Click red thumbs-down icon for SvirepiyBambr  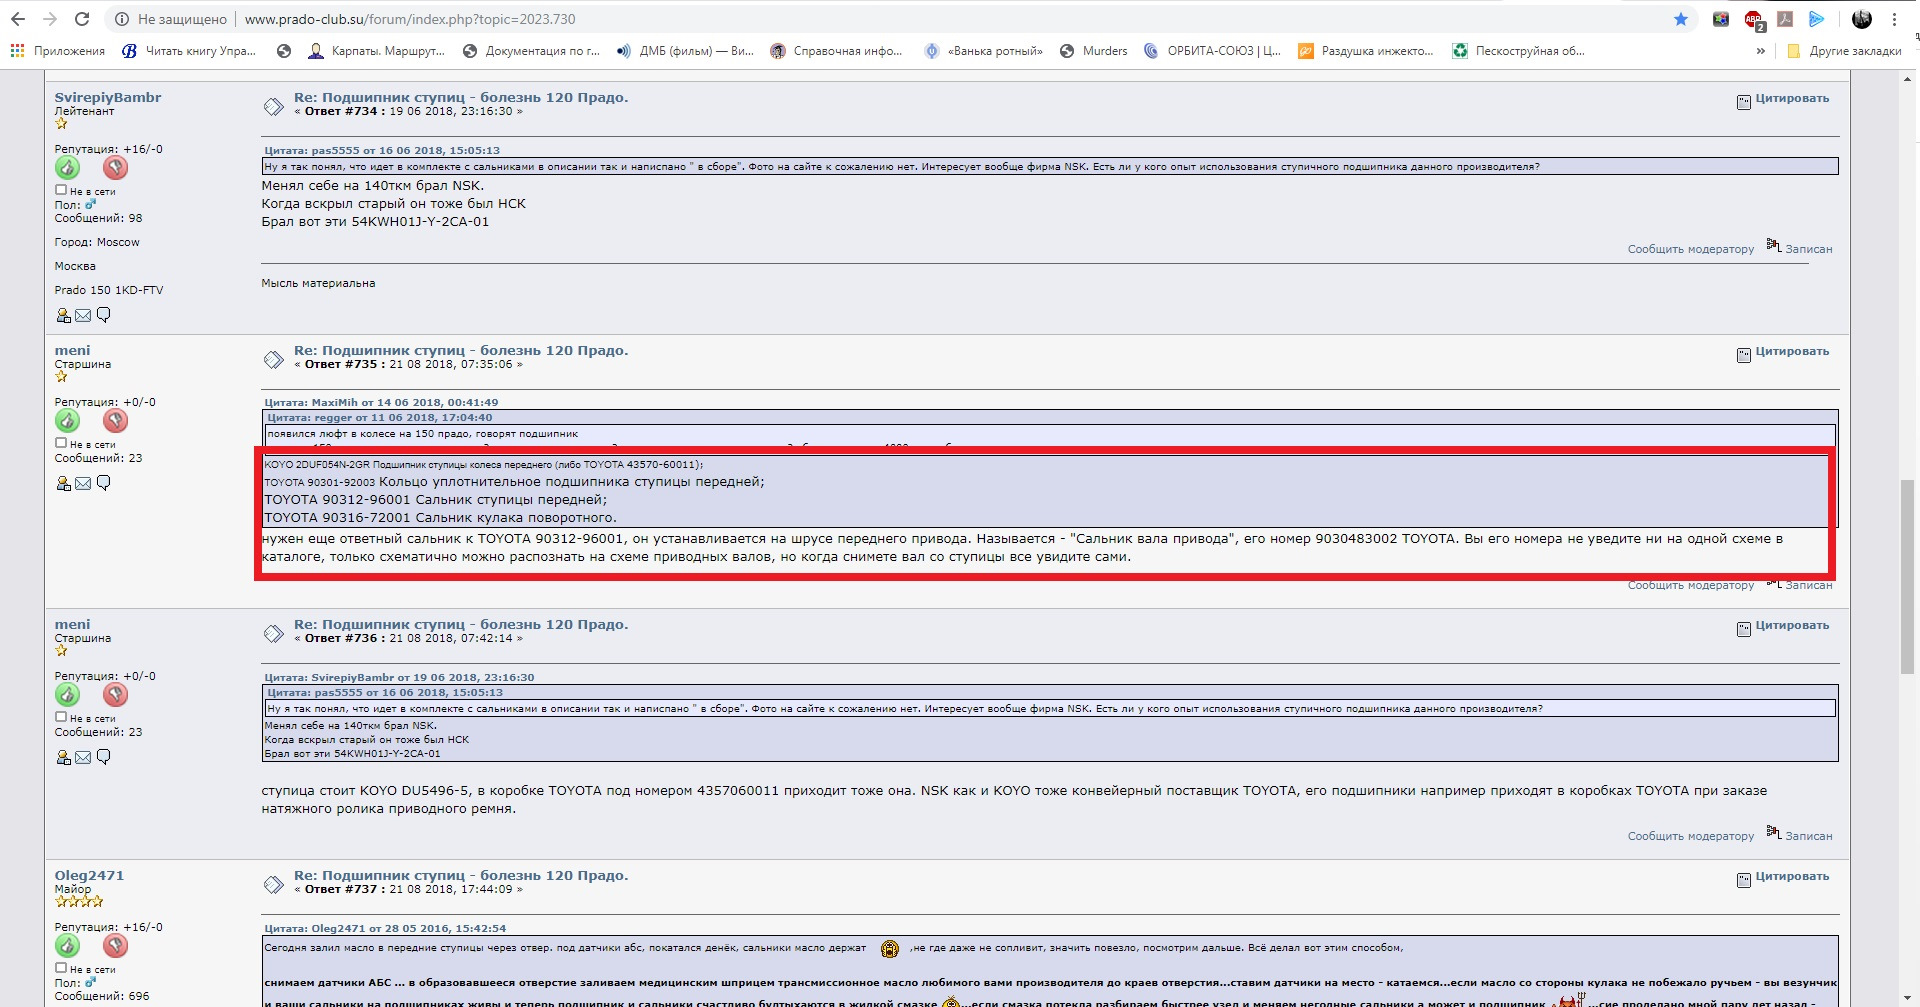click(x=115, y=168)
